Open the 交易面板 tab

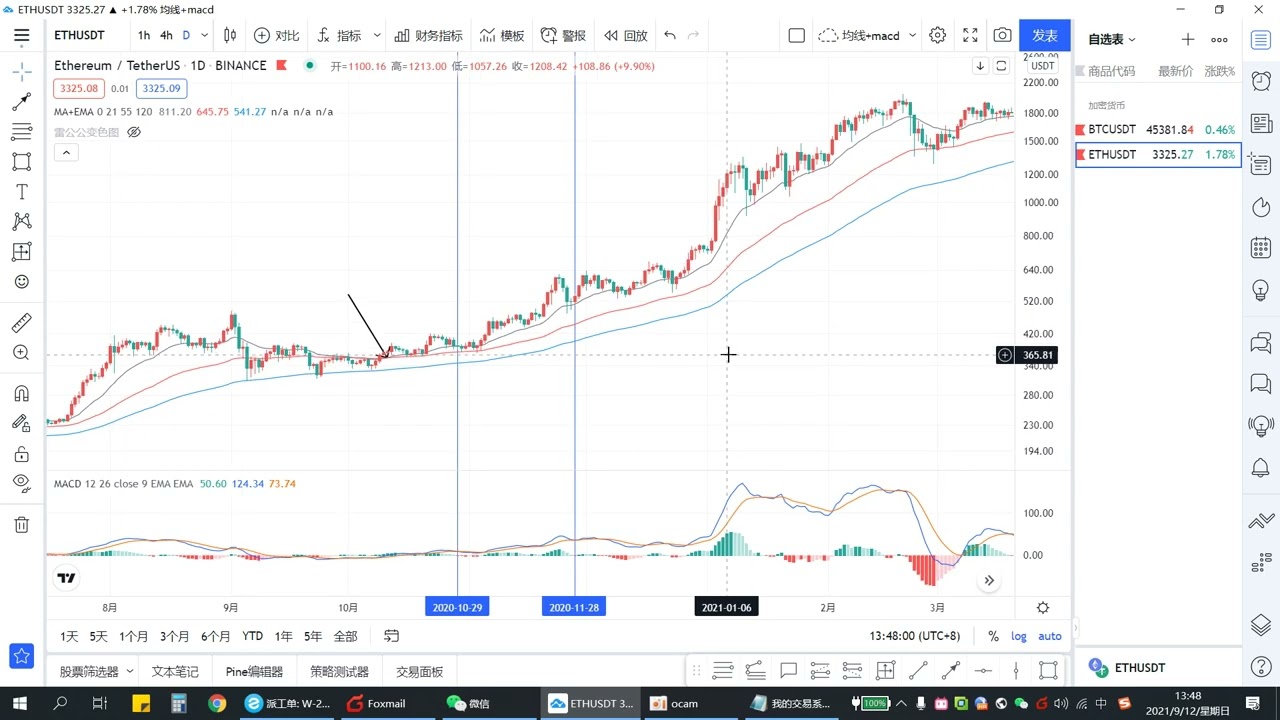point(419,672)
